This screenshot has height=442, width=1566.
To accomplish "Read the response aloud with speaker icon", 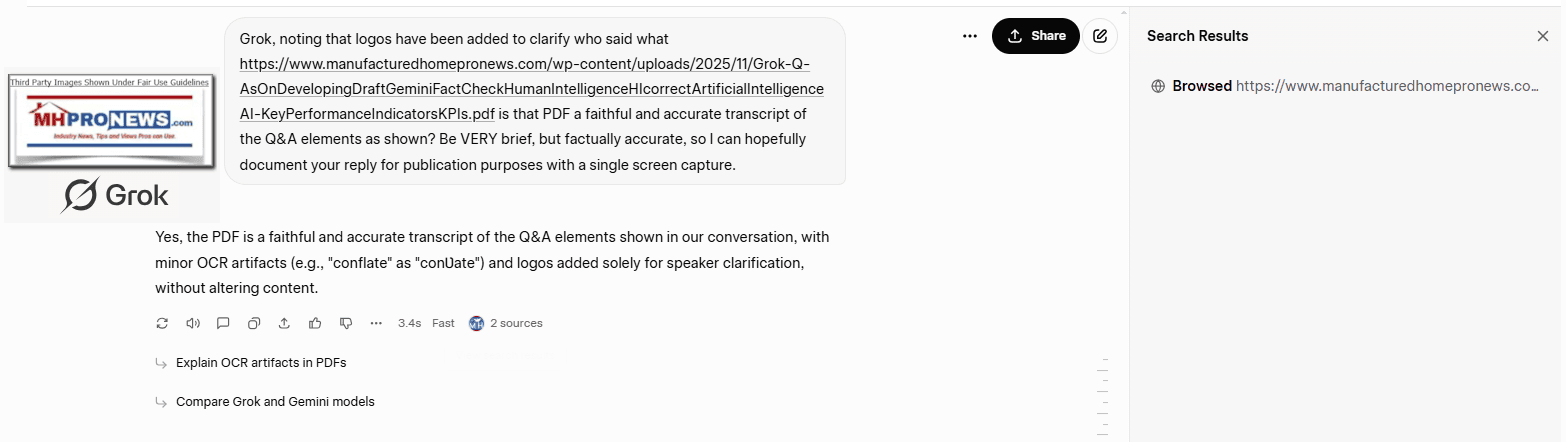I will [x=193, y=323].
